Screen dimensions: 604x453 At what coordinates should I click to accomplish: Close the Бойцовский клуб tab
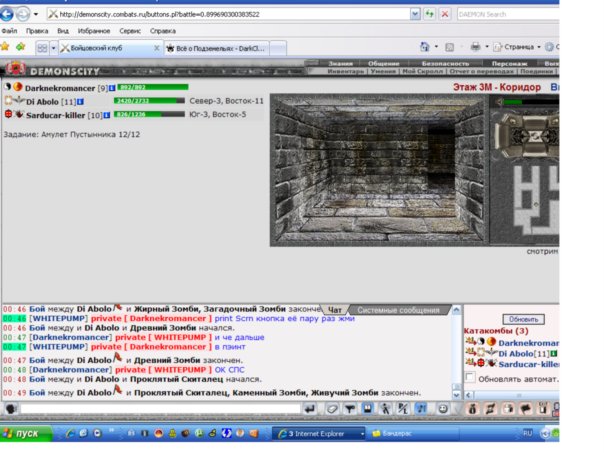coord(156,48)
